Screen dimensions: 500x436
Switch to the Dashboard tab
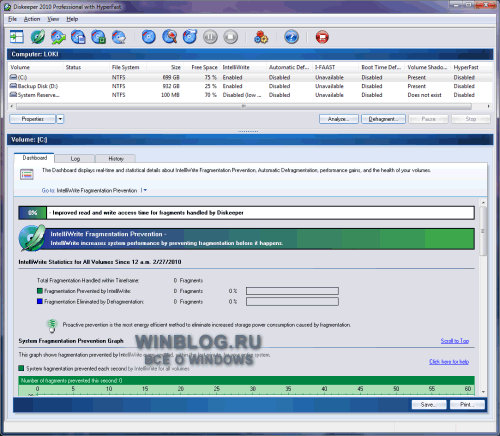(x=35, y=158)
